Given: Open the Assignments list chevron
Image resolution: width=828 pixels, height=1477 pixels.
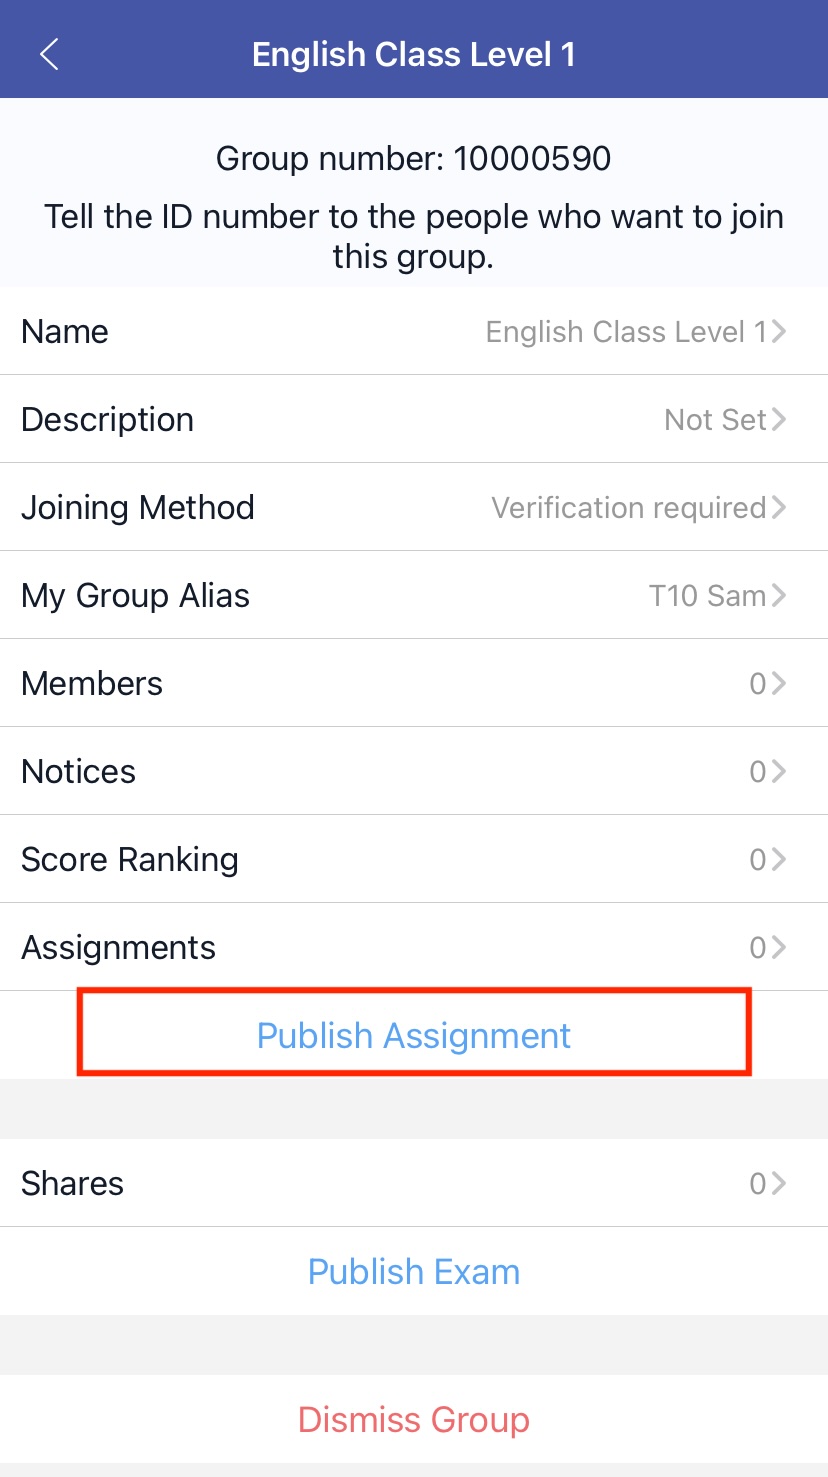Looking at the screenshot, I should tap(779, 947).
